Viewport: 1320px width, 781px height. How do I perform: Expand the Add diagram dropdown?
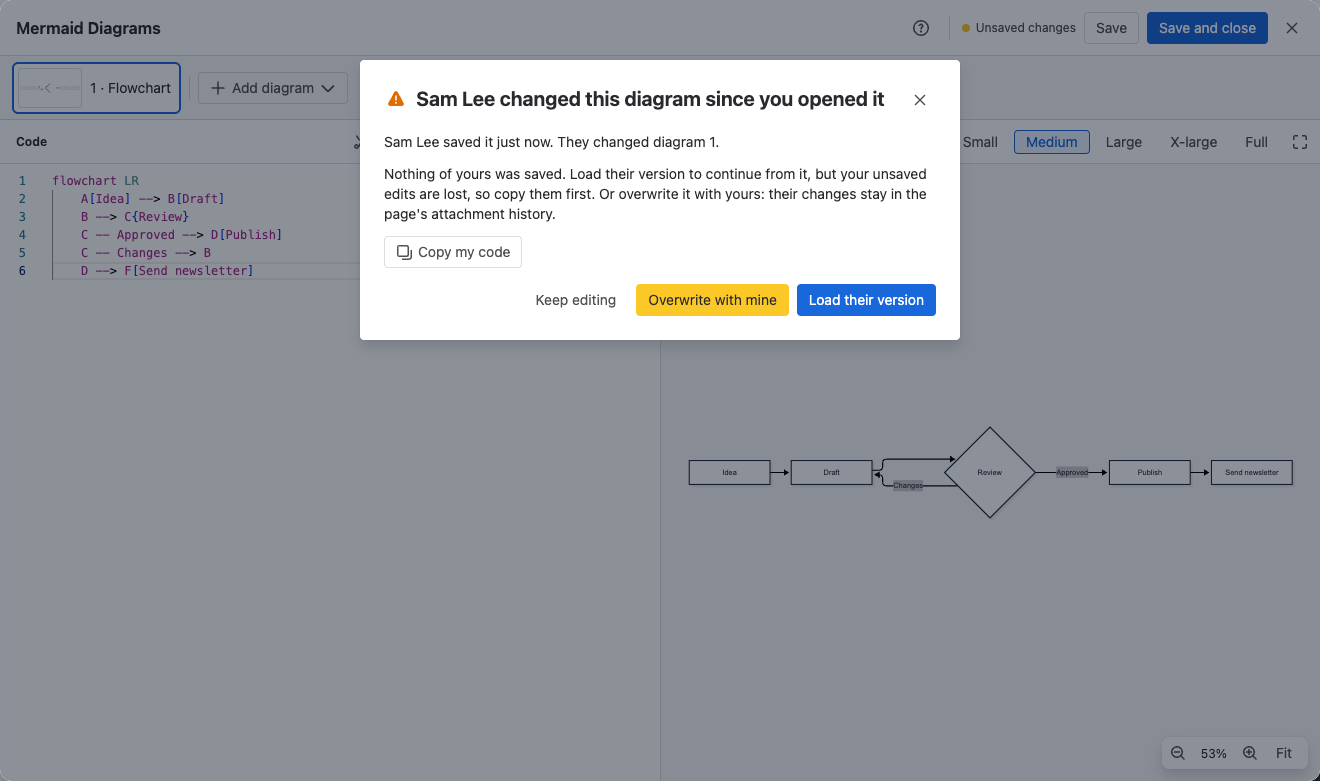click(273, 88)
